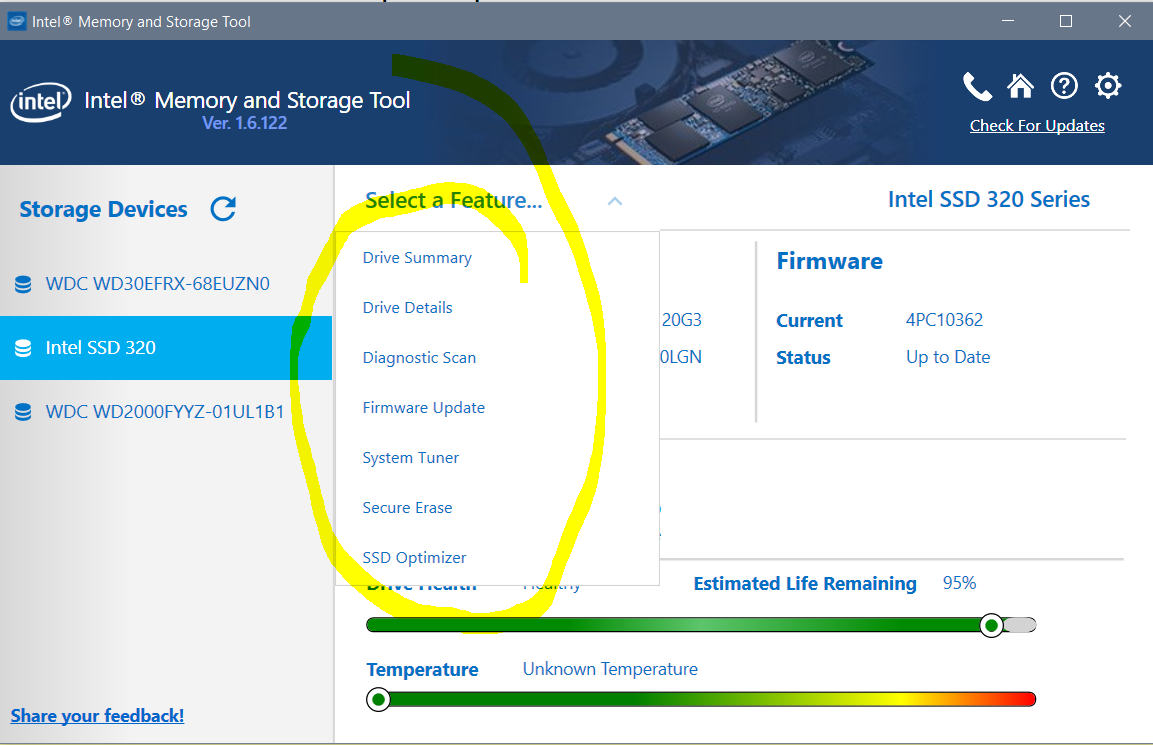Choose Firmware Update from the feature menu
Screen dimensions: 1153x745
[x=424, y=407]
